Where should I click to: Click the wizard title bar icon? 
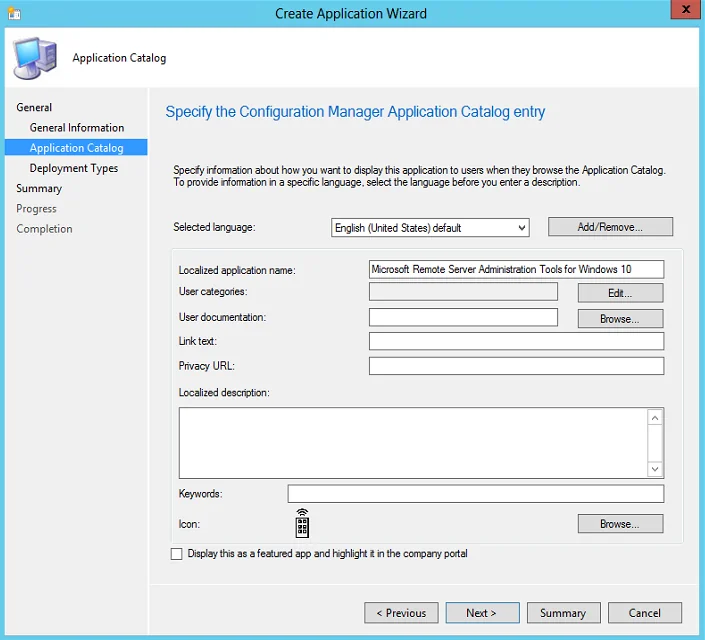[14, 14]
